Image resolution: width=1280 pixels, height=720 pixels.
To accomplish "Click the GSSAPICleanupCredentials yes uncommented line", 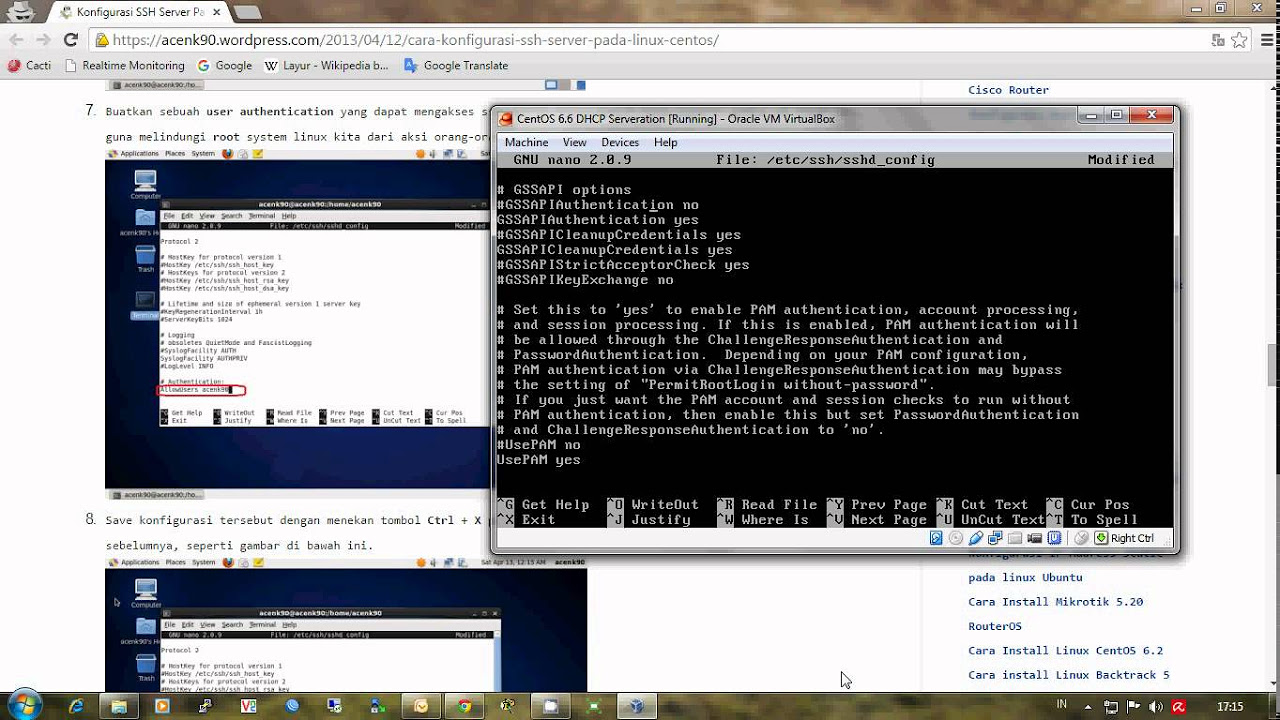I will pos(615,250).
